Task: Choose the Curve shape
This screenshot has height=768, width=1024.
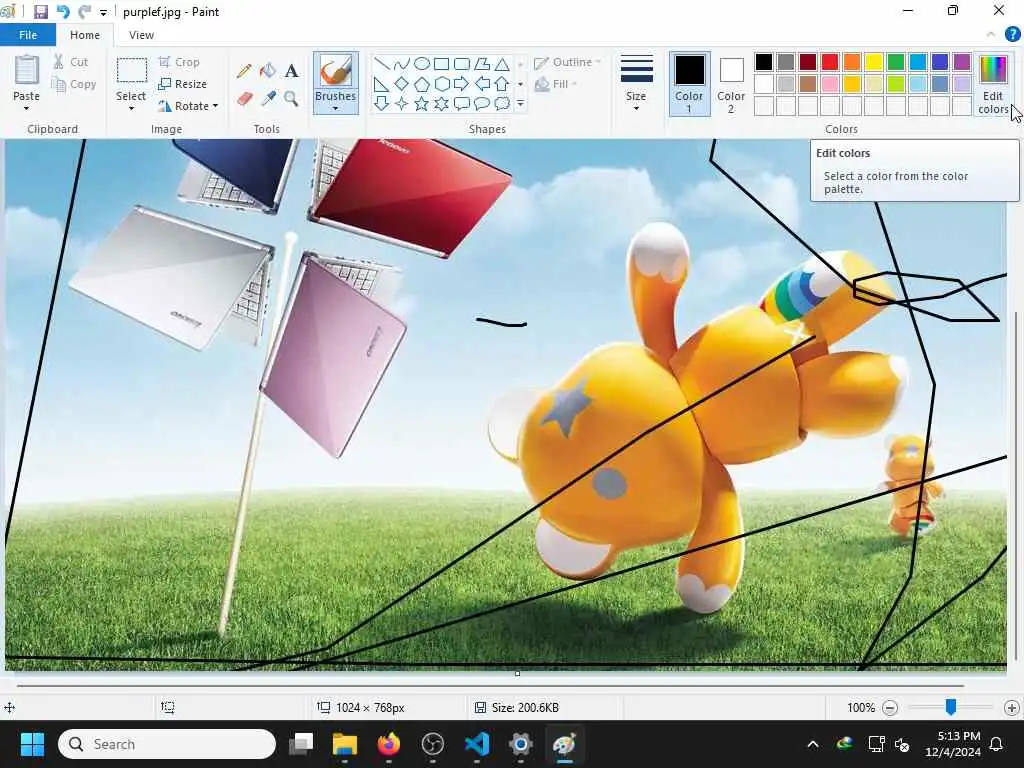Action: 402,63
